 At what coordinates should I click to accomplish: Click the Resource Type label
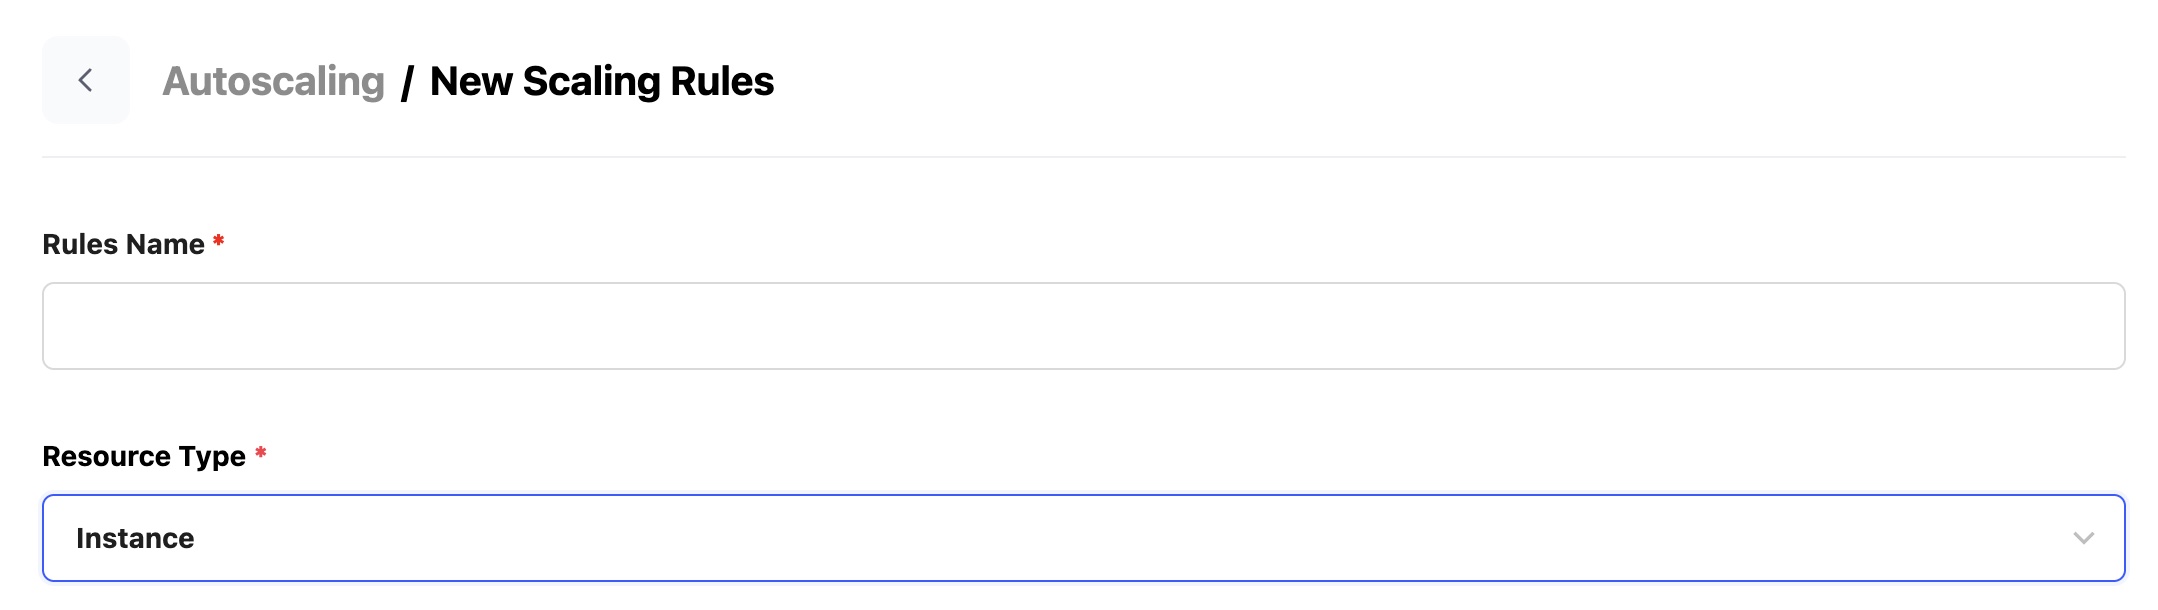143,456
